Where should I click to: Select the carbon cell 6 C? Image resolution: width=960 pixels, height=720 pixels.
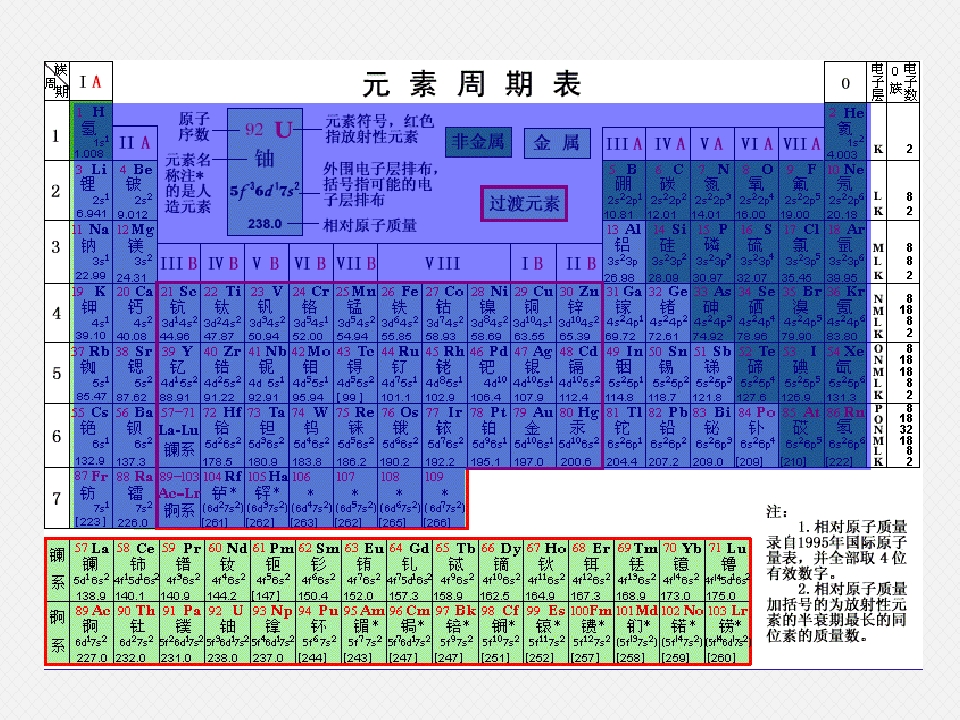(x=668, y=190)
